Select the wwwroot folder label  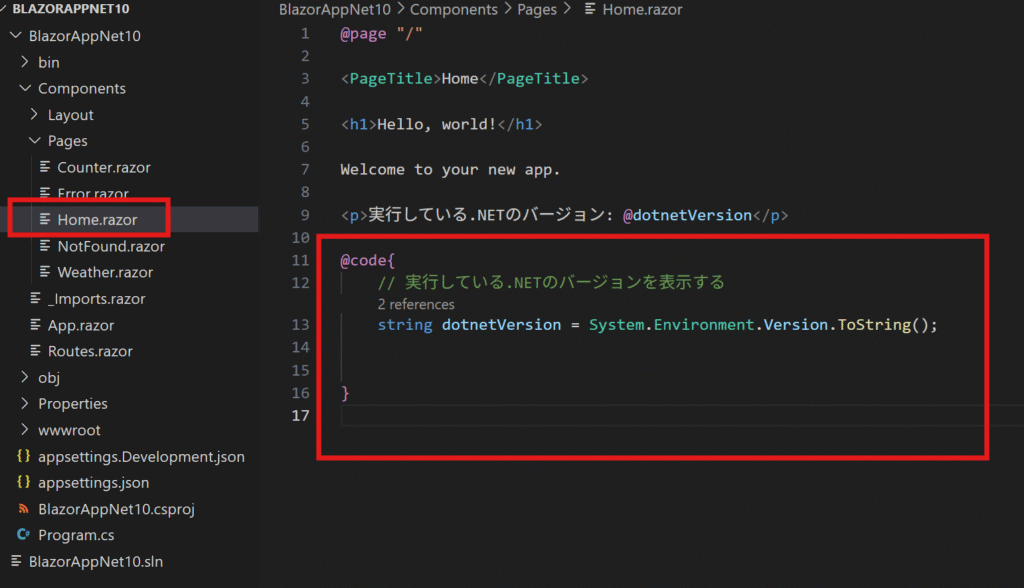coord(69,430)
